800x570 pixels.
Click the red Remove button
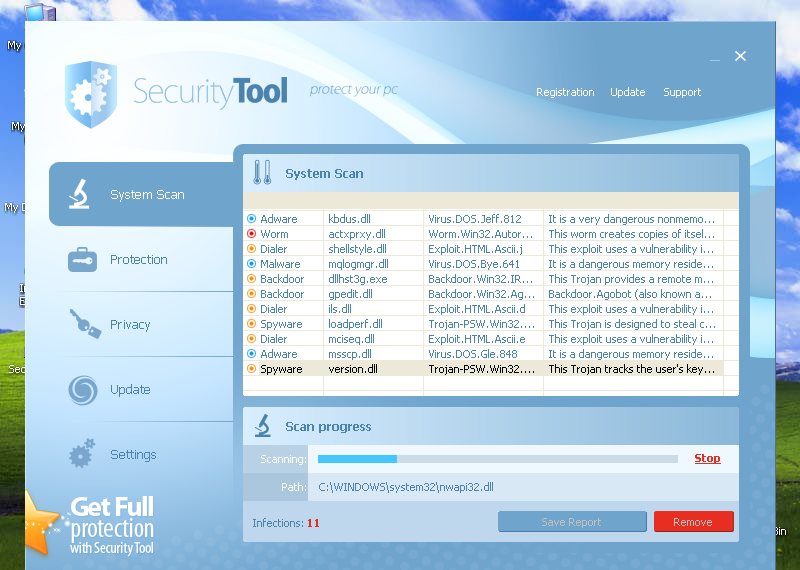tap(693, 522)
